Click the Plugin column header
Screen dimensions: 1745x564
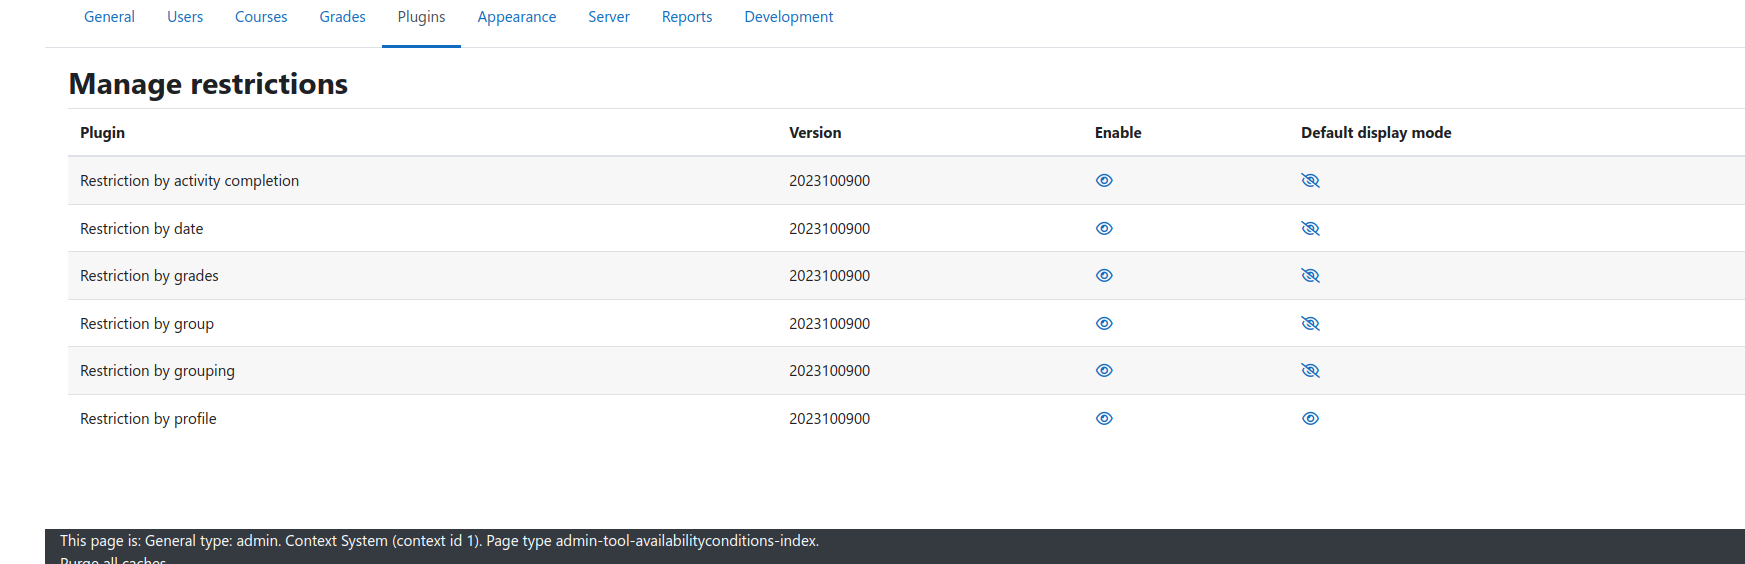click(102, 133)
